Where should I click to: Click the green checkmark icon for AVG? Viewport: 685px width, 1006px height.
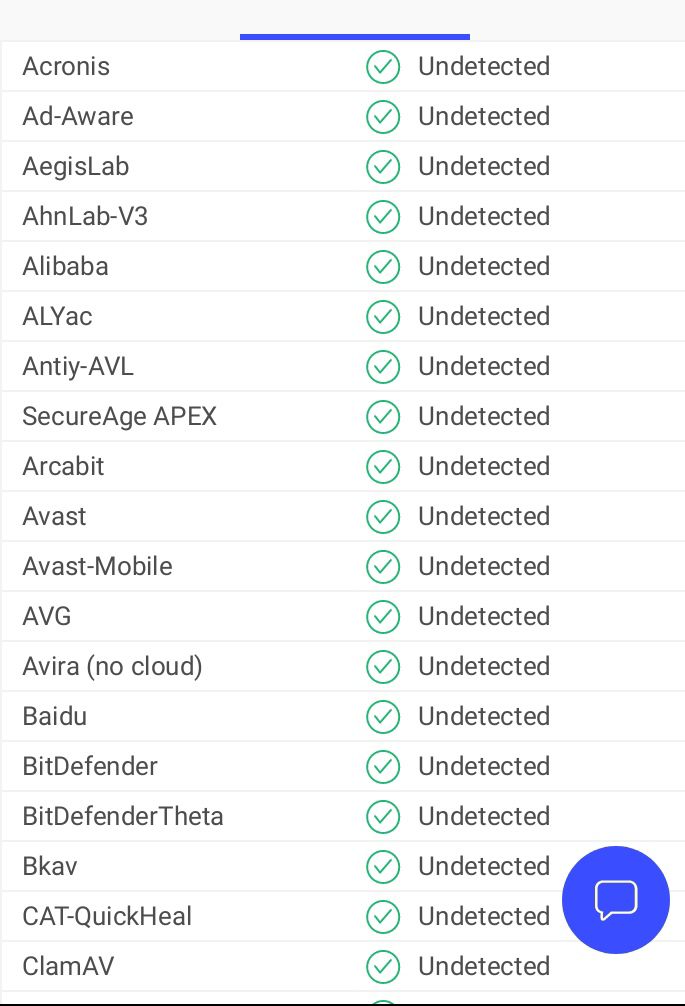(383, 617)
